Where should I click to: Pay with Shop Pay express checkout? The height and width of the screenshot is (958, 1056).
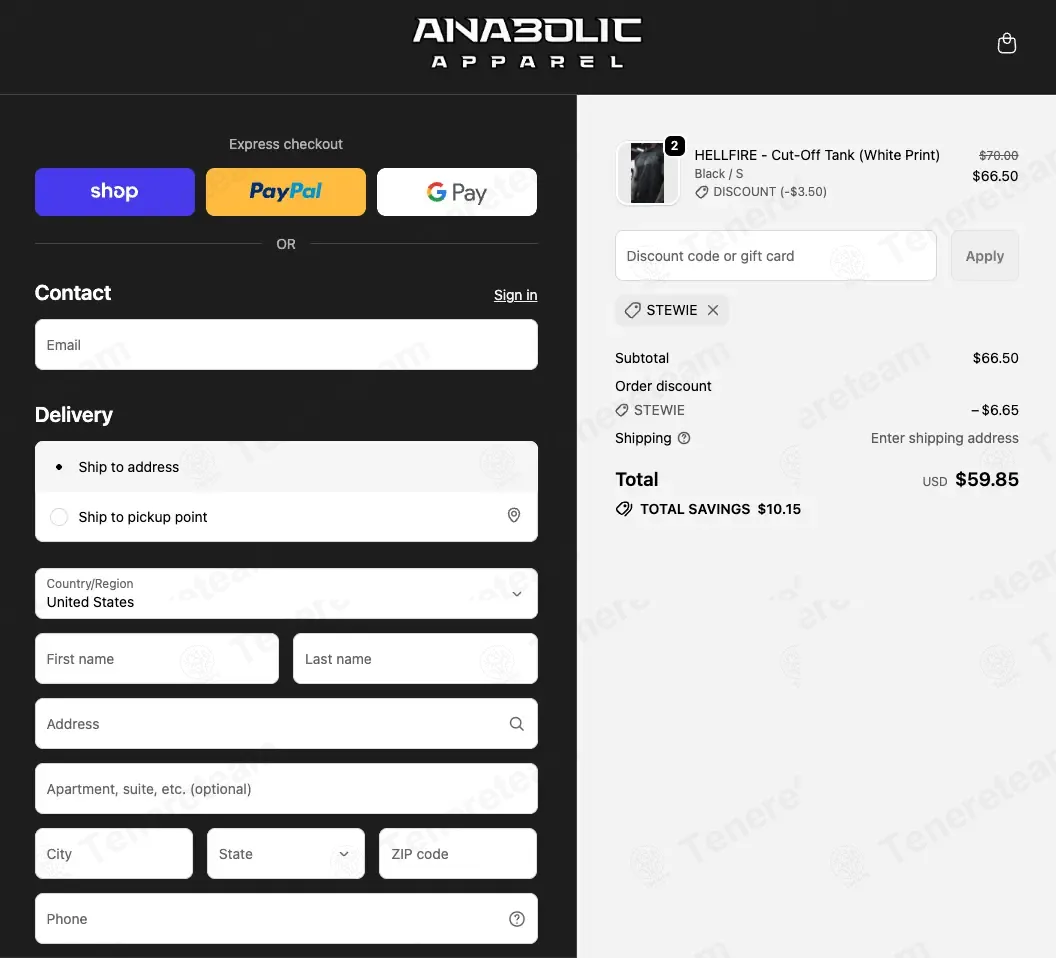114,192
